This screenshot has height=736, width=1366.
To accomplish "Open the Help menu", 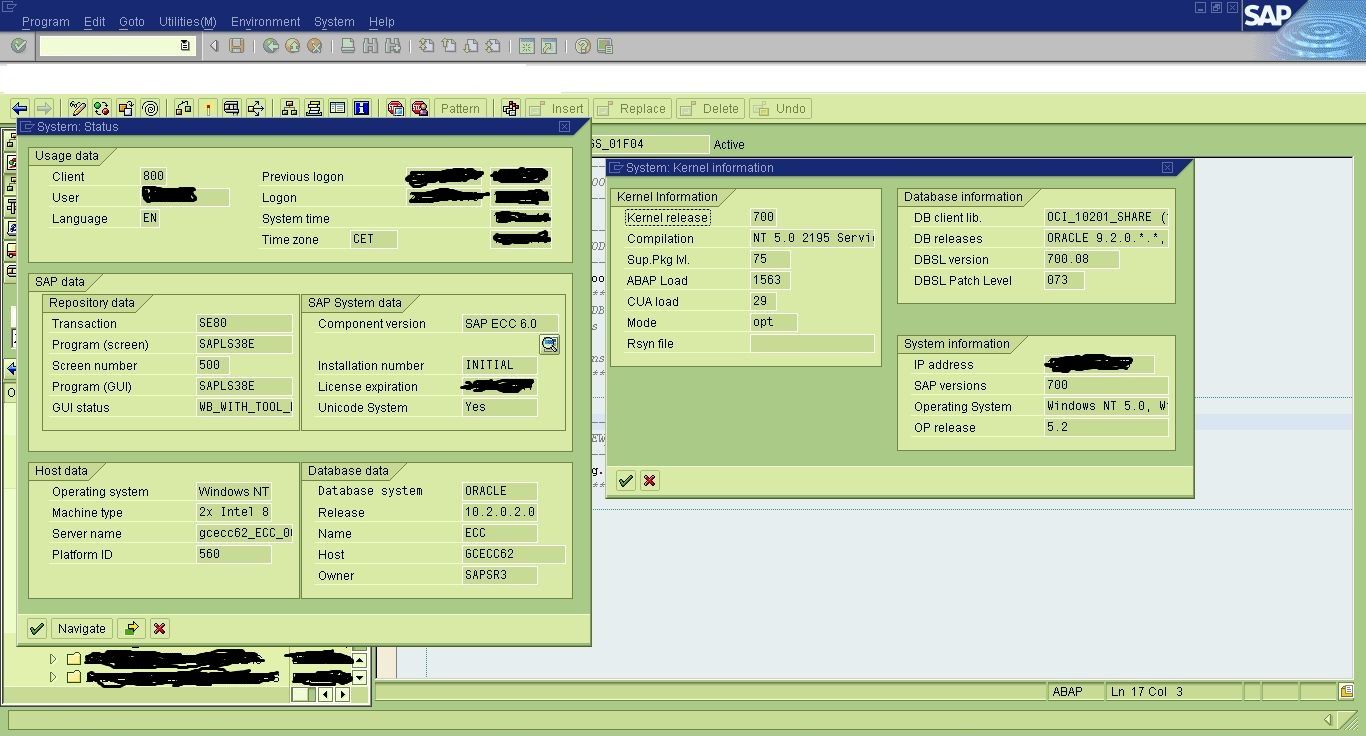I will [x=382, y=22].
